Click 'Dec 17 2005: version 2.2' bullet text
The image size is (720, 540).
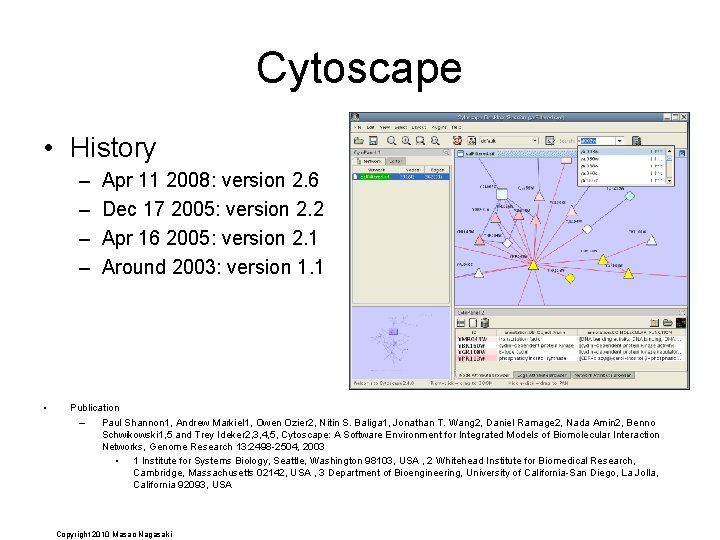(x=213, y=209)
